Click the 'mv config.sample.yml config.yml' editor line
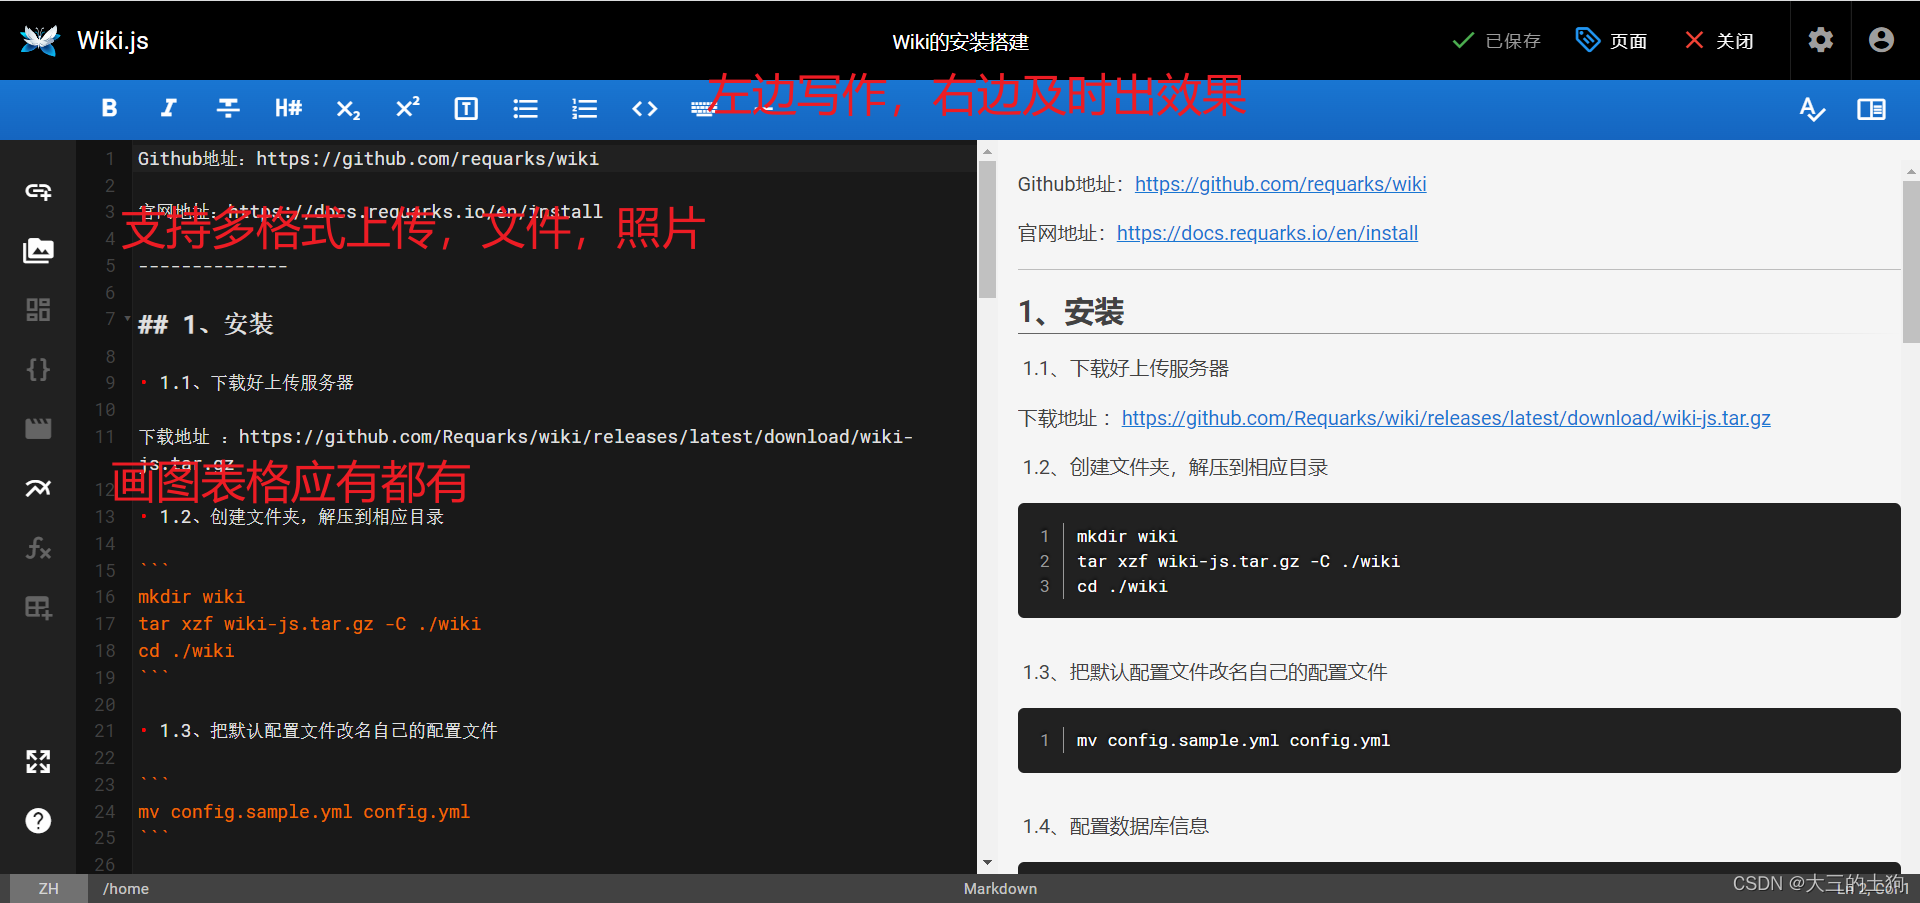1920x903 pixels. (x=304, y=812)
